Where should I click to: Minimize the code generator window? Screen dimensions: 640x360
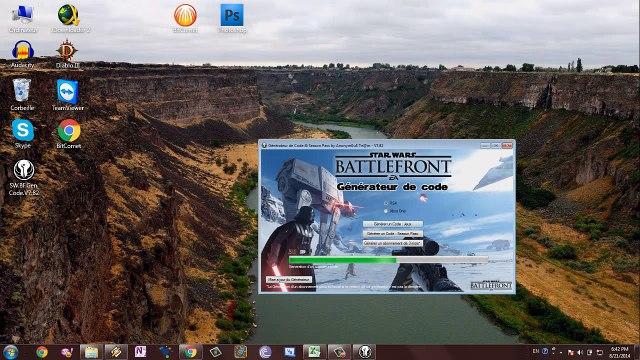(485, 145)
